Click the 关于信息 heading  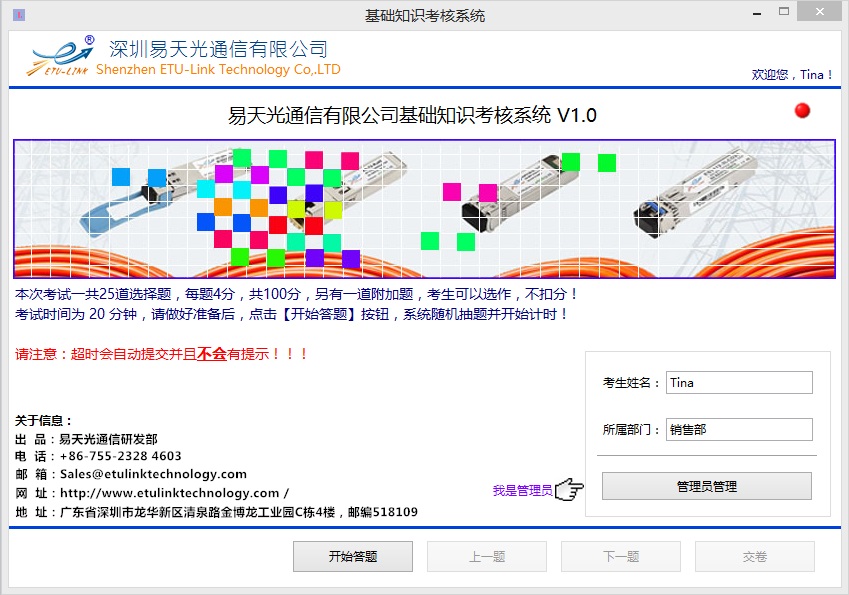pyautogui.click(x=43, y=420)
